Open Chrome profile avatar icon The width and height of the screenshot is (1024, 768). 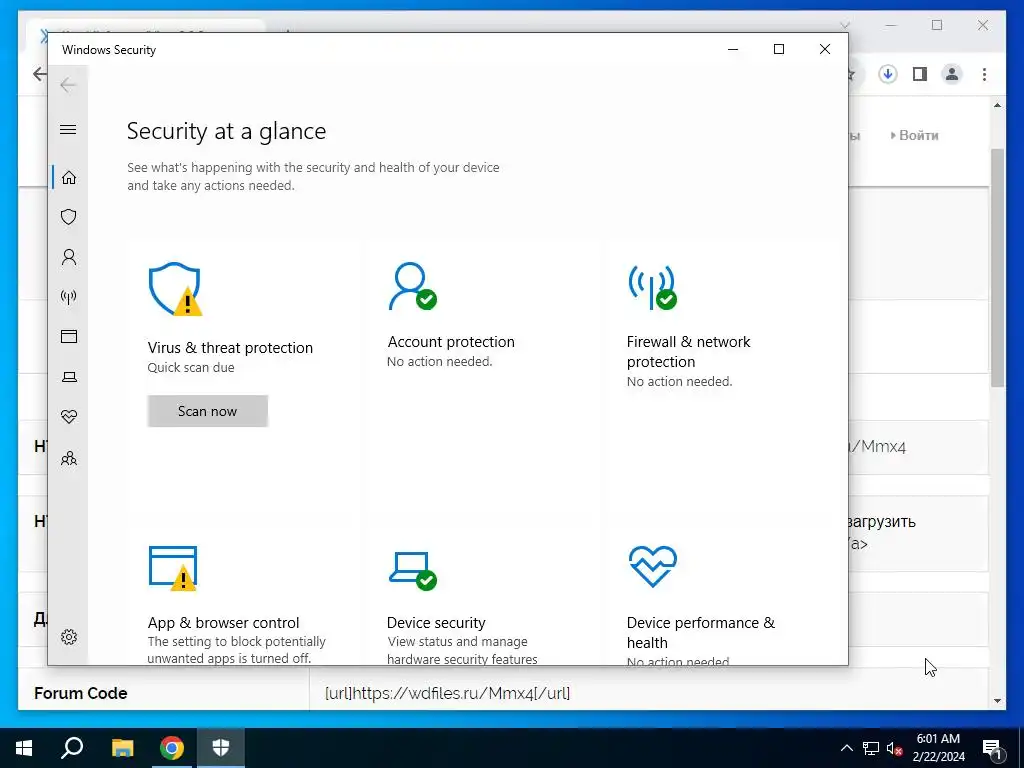click(x=952, y=74)
